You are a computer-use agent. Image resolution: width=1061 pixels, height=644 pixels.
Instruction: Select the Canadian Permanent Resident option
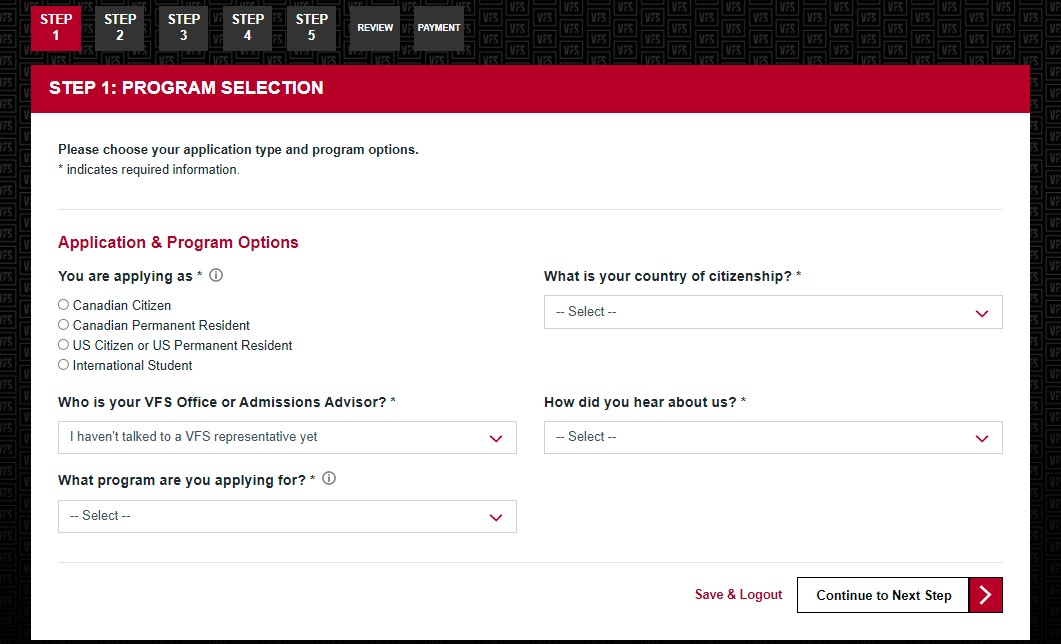pos(64,325)
